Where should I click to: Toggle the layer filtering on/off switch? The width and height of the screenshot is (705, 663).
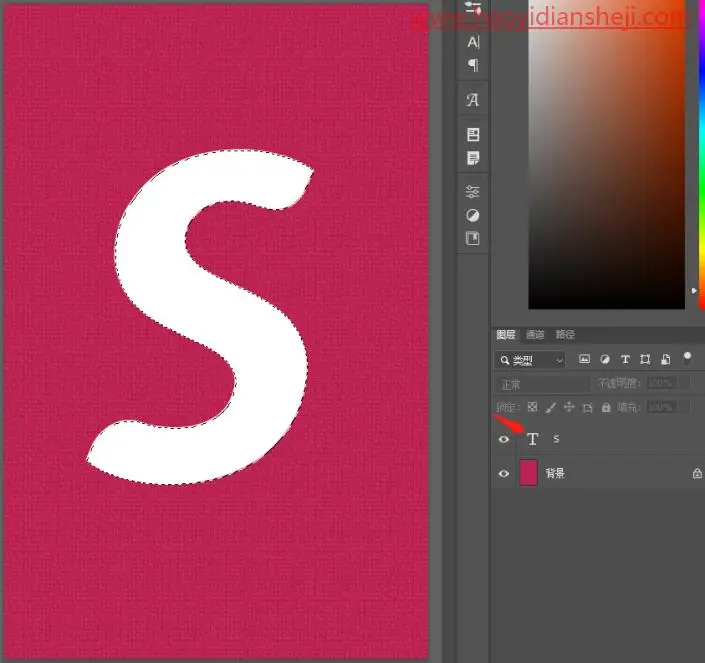pos(687,358)
